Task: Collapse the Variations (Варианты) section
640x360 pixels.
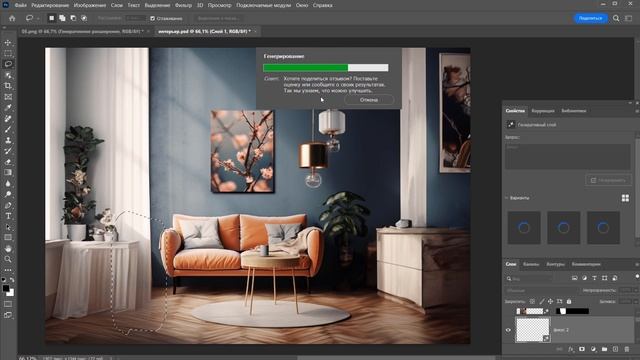Action: tap(507, 198)
